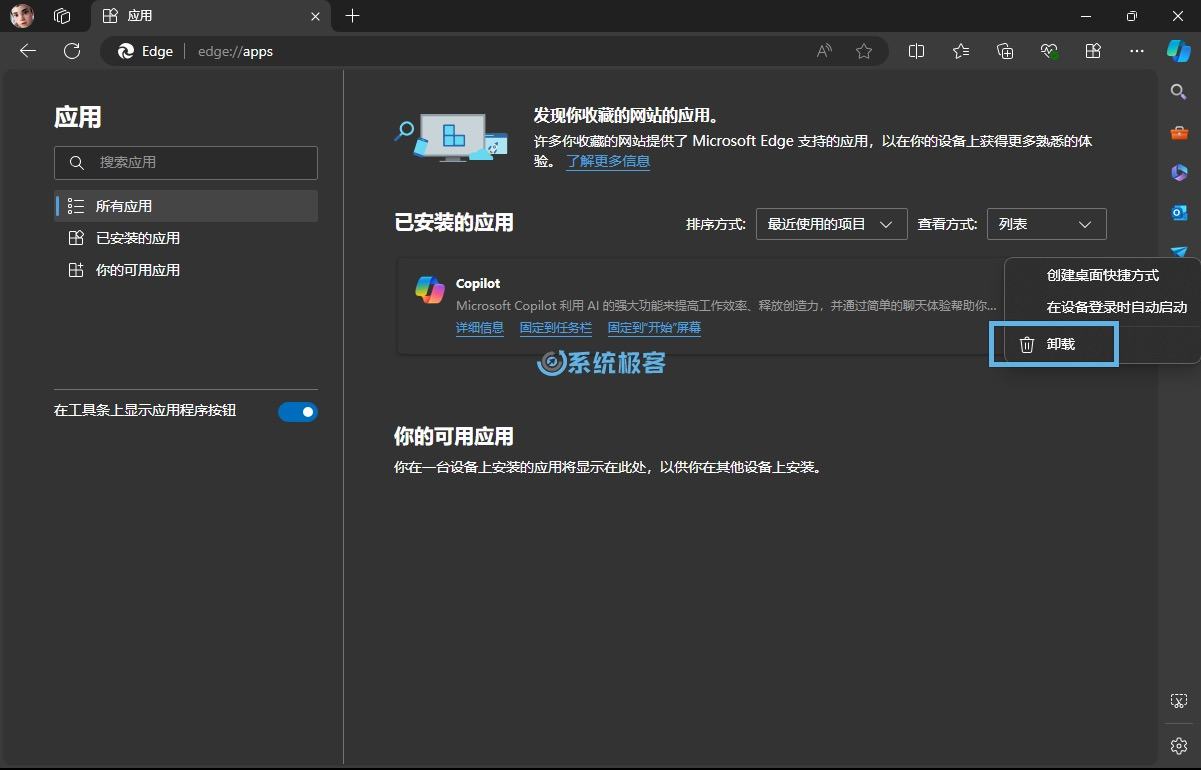Image resolution: width=1201 pixels, height=770 pixels.
Task: Open Outlook sidebar icon
Action: [x=1179, y=213]
